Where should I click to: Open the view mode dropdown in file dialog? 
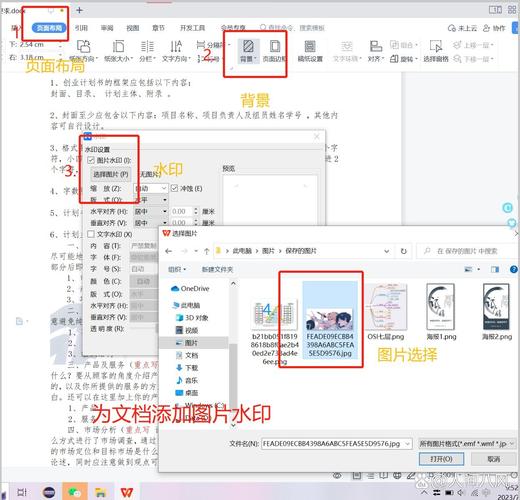pos(479,269)
